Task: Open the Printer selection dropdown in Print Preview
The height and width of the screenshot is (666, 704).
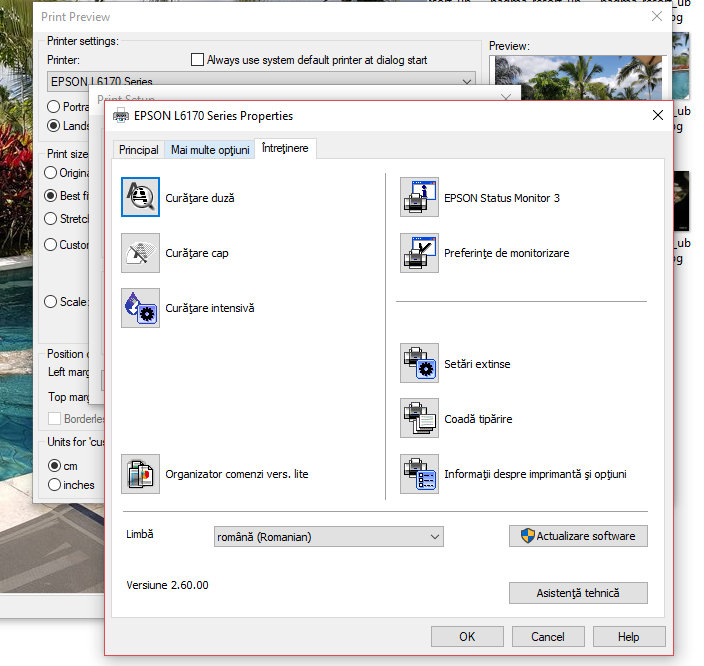Action: (261, 81)
